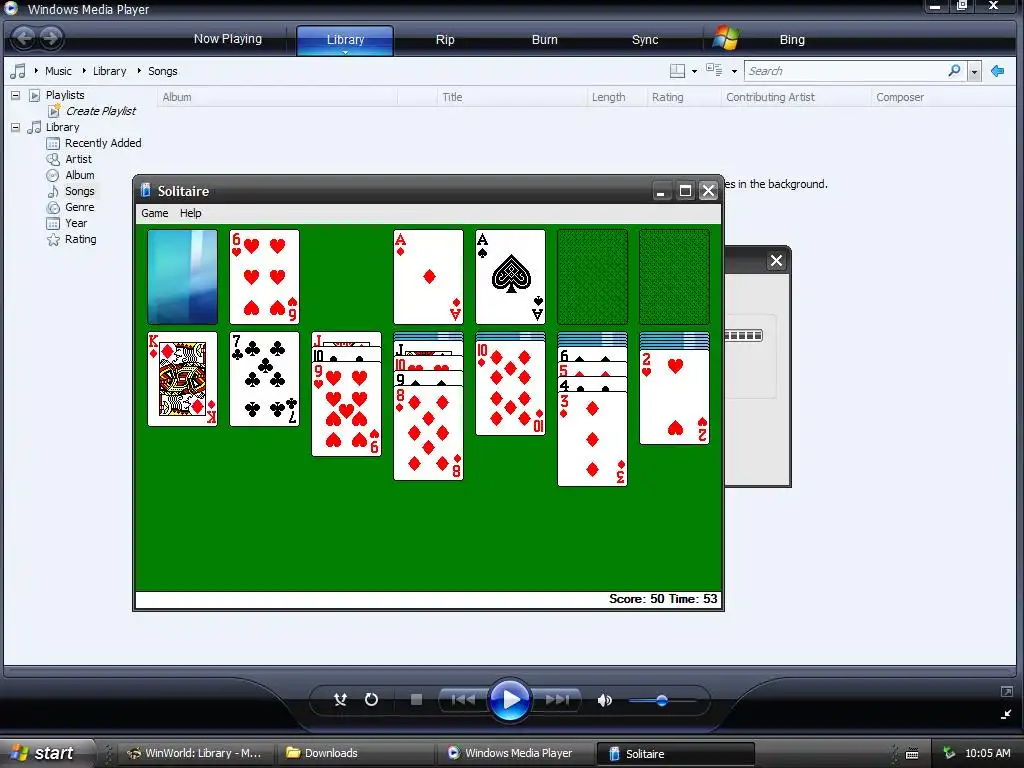Open the Game menu in Solitaire
The width and height of the screenshot is (1024, 768).
coord(154,213)
